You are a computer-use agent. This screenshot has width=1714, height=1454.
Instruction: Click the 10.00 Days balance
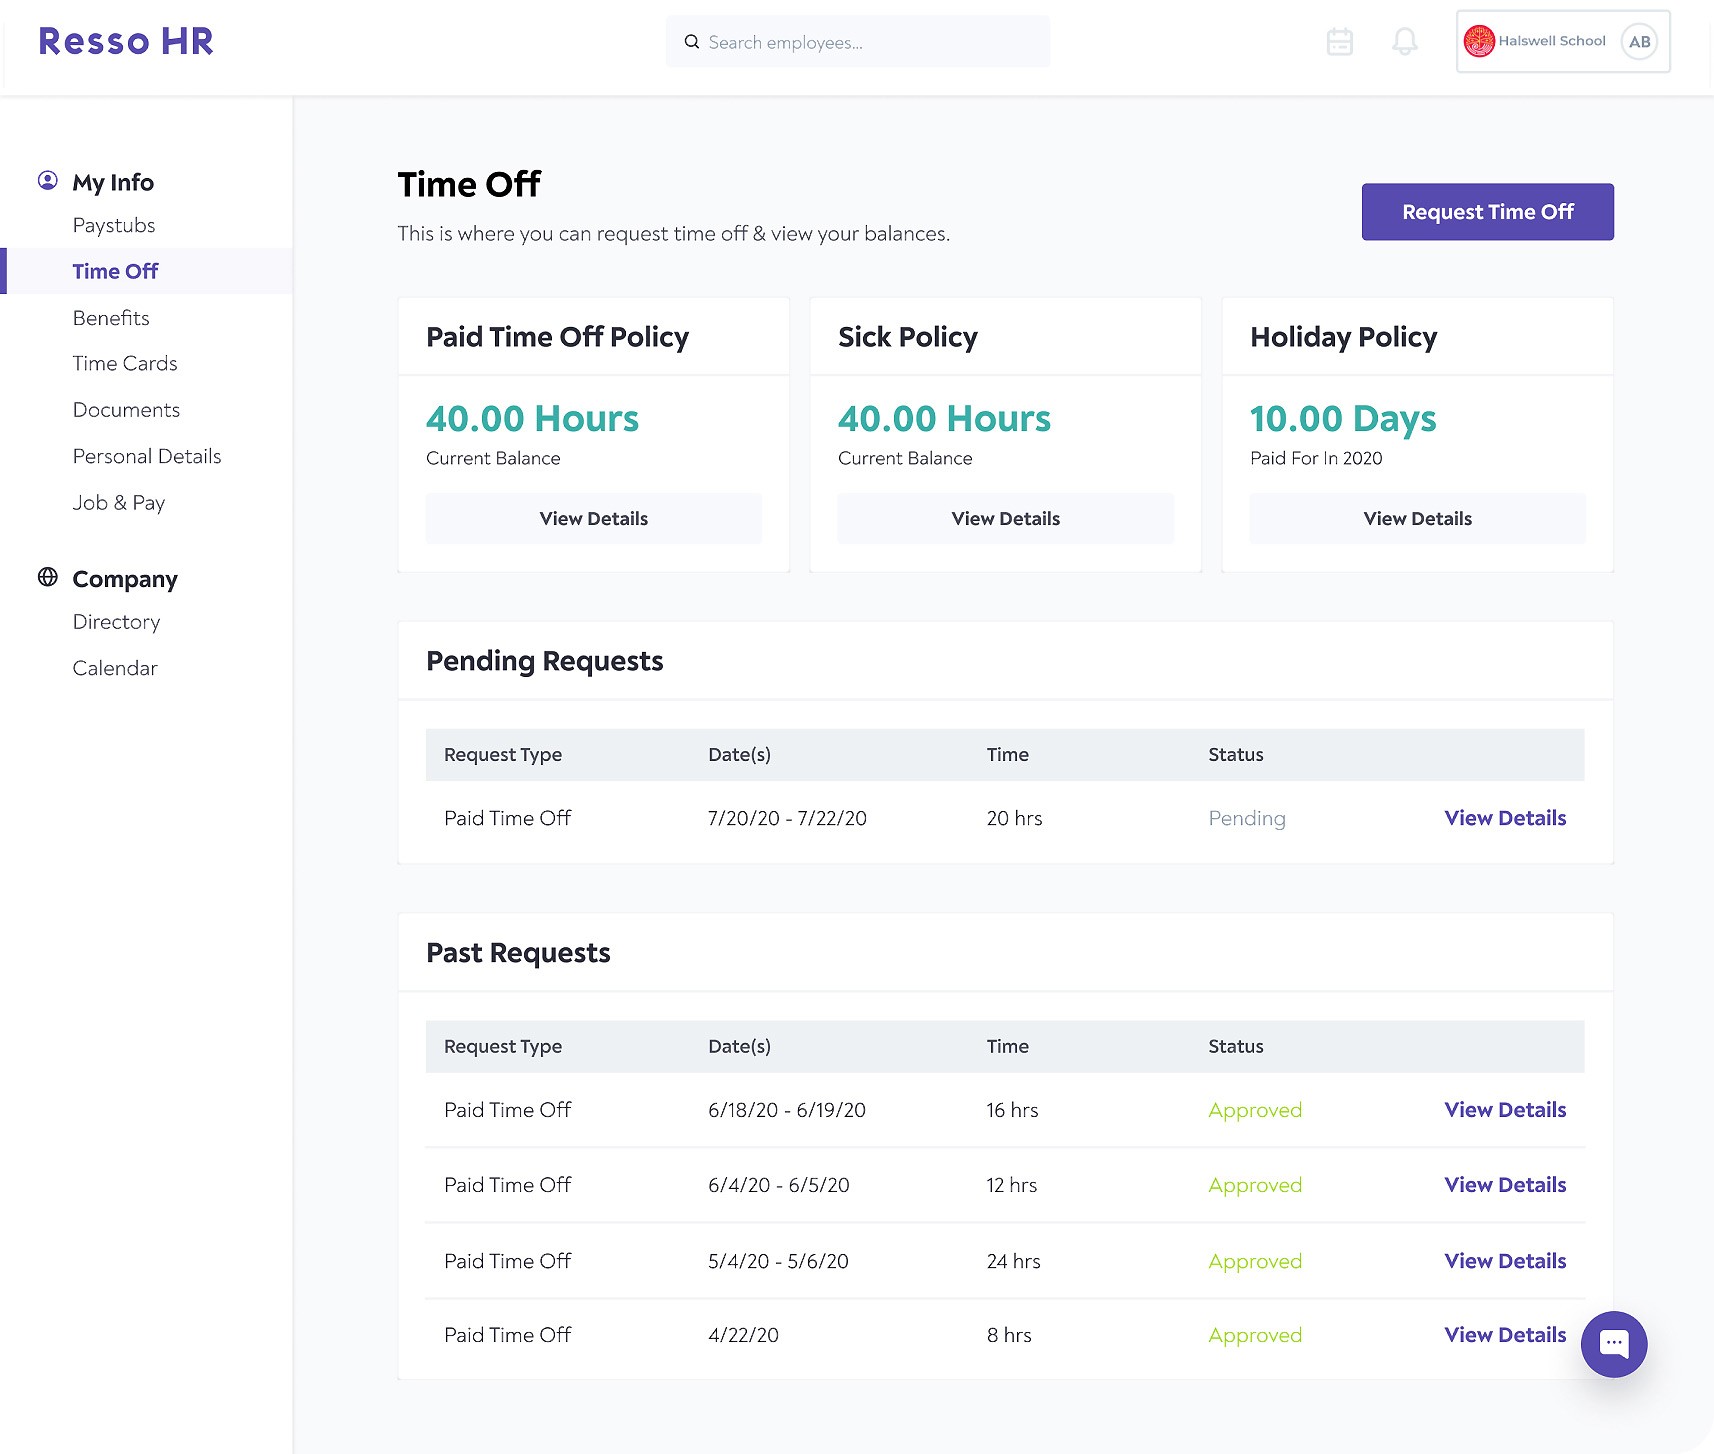(x=1343, y=419)
